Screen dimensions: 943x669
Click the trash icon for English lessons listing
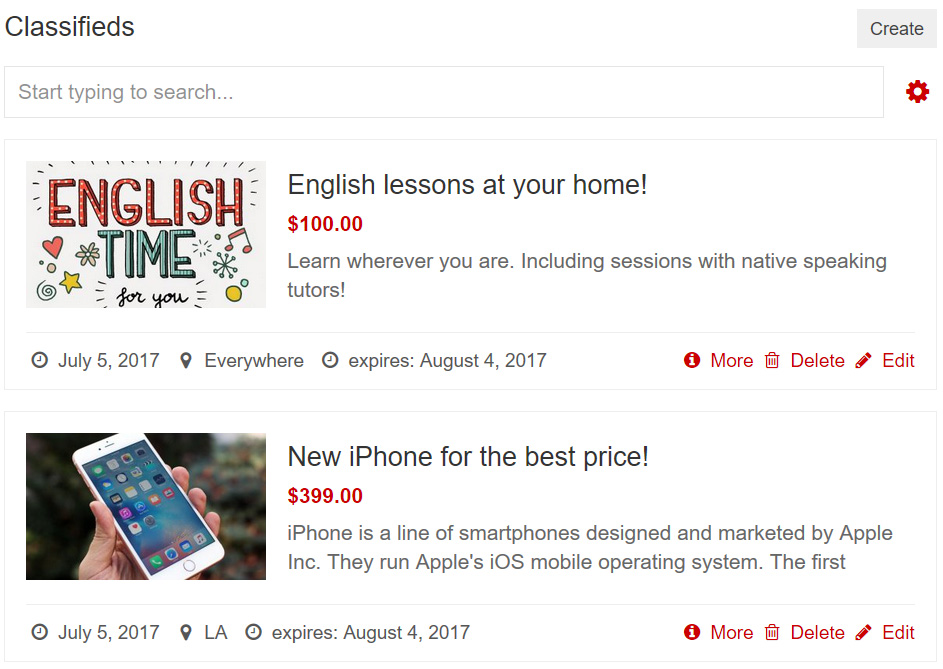772,360
